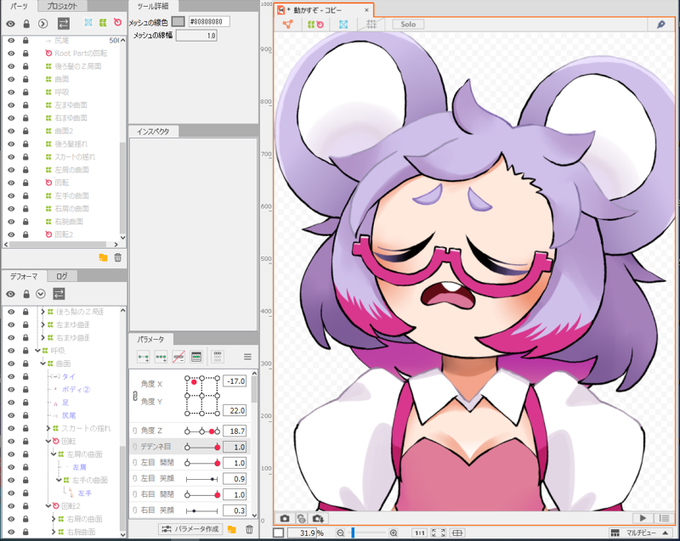This screenshot has height=541, width=680.
Task: Expand 右腕曲面 in Deformer tree
Action: click(53, 532)
